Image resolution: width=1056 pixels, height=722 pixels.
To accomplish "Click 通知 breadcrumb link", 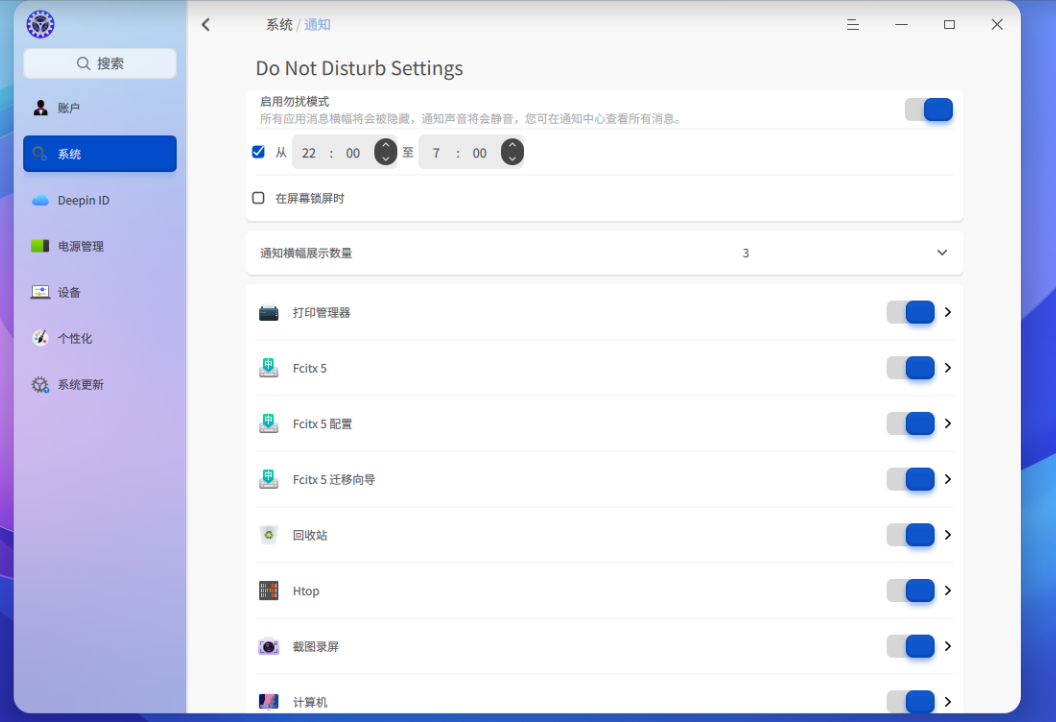I will click(x=317, y=25).
